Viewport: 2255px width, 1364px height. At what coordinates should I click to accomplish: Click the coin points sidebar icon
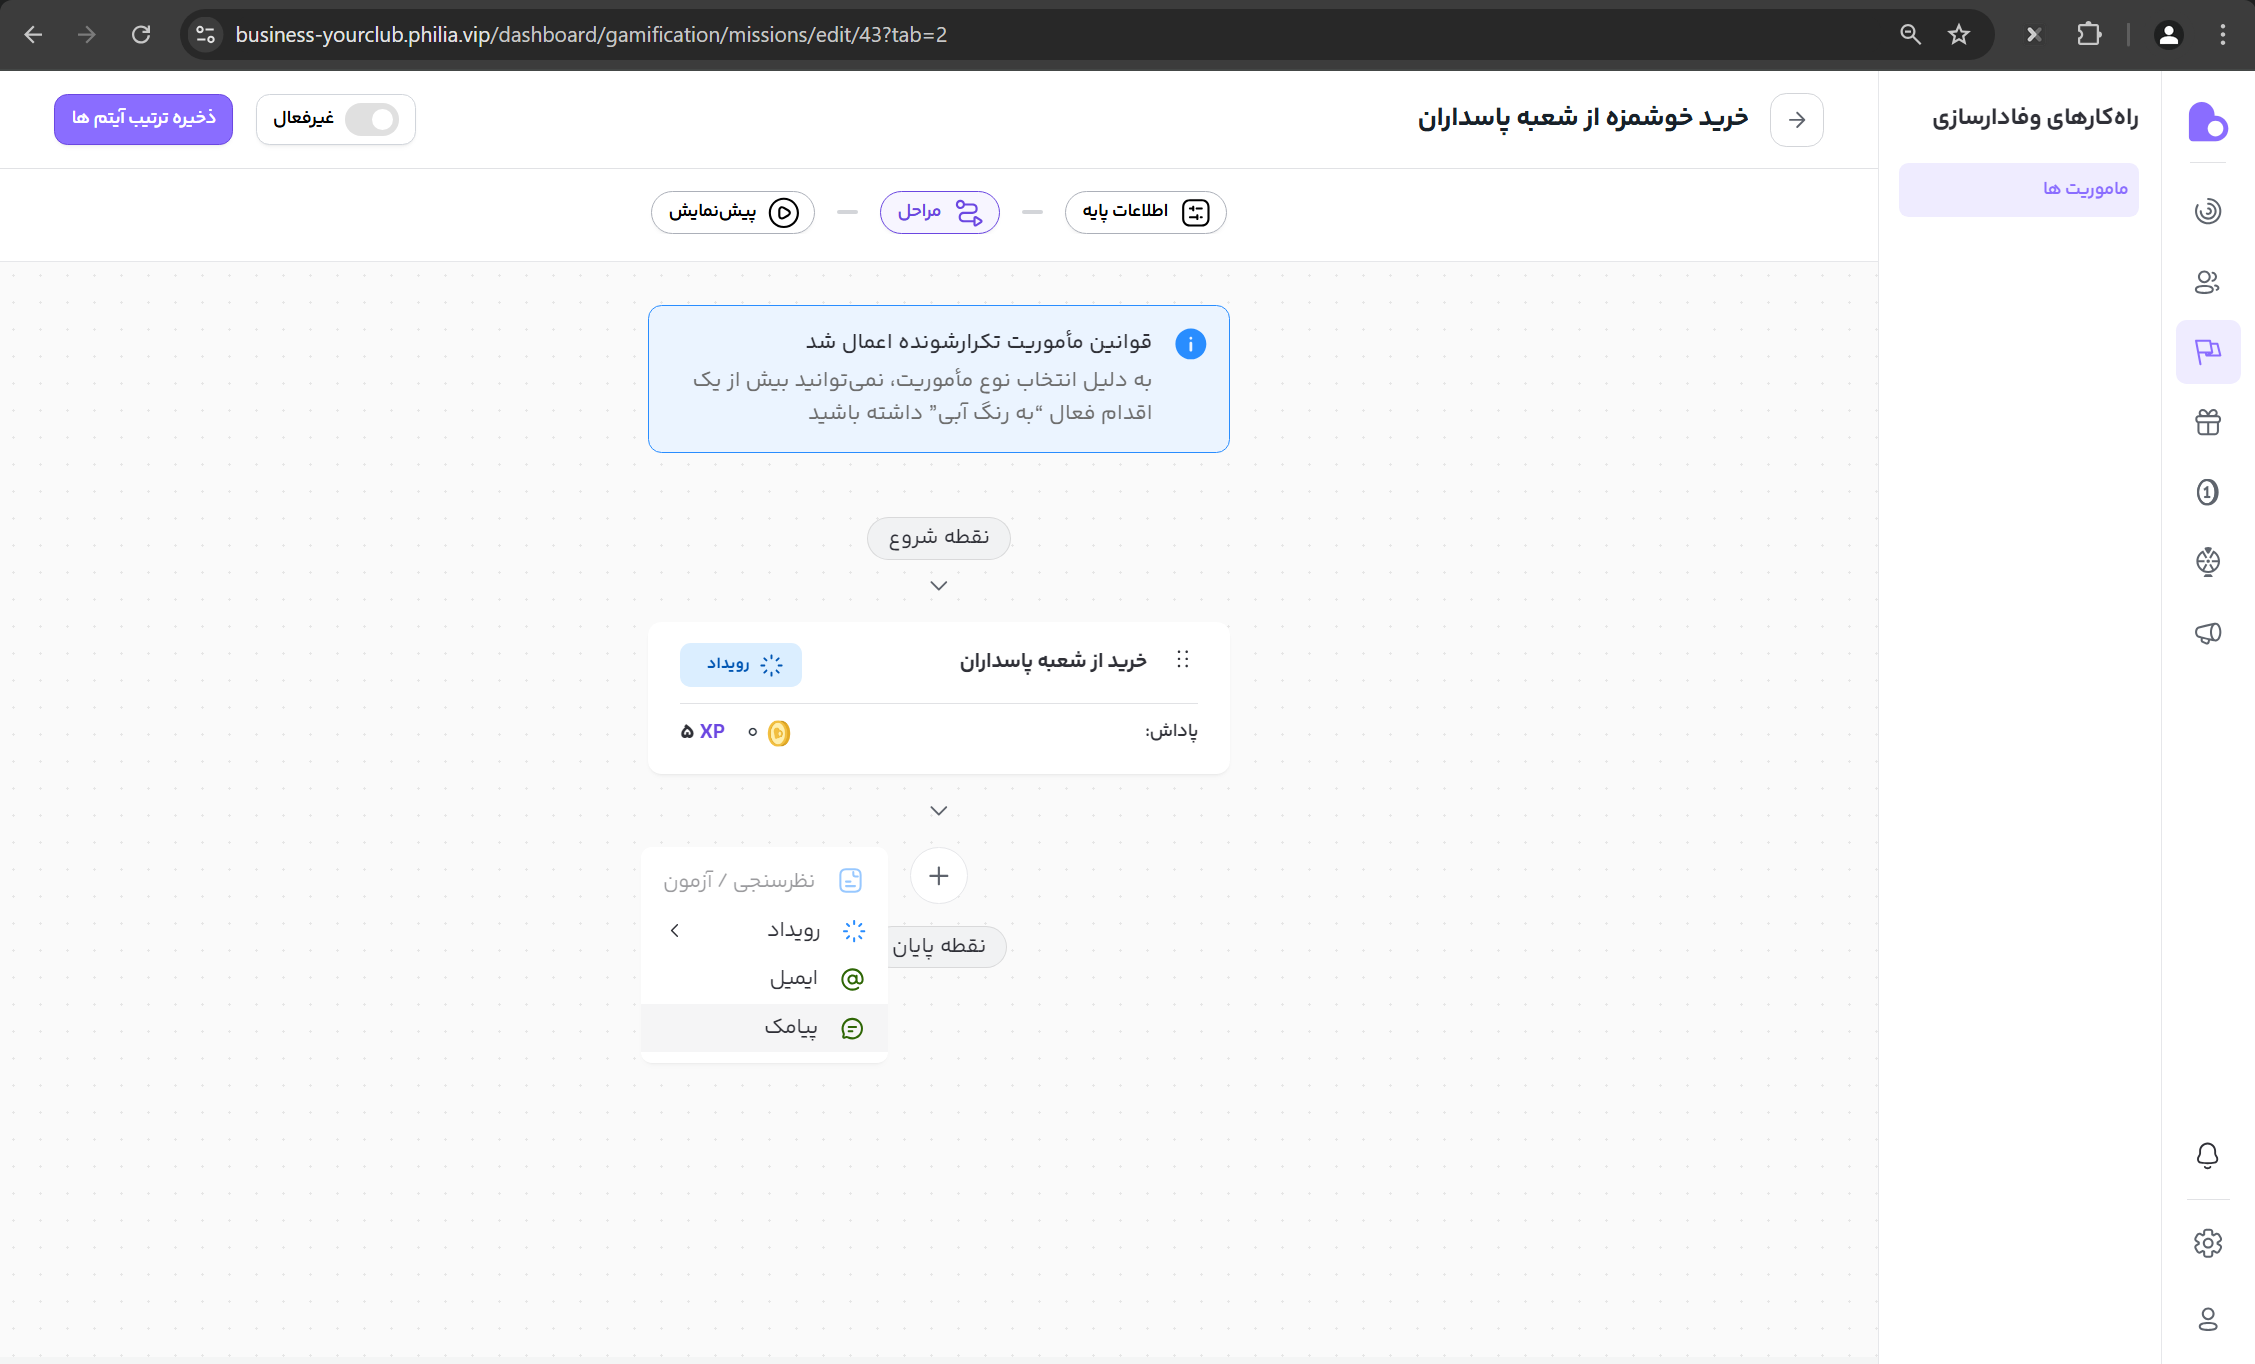tap(2208, 492)
